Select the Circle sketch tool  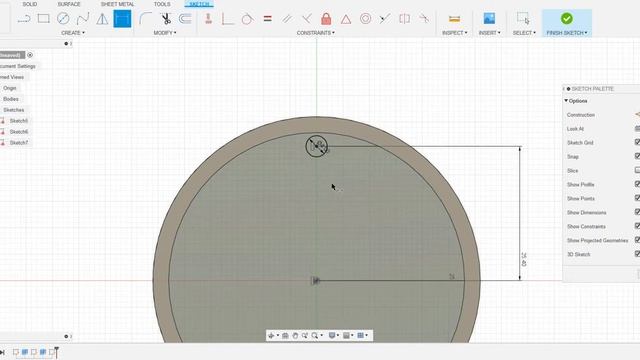click(63, 18)
